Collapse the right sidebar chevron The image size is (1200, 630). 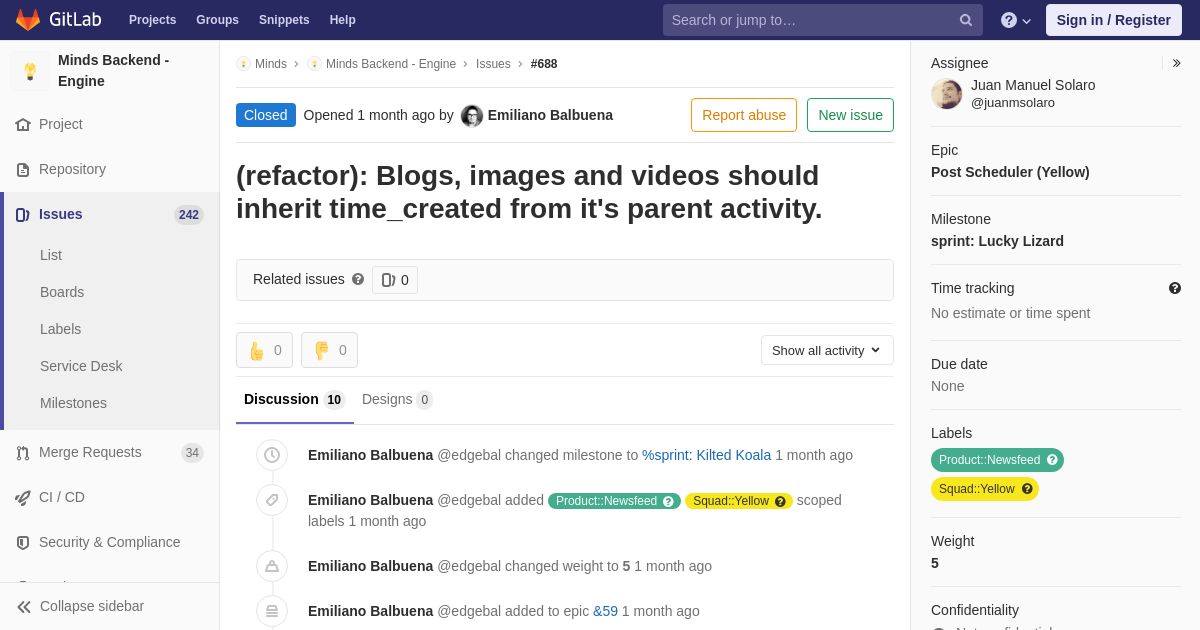(1176, 63)
